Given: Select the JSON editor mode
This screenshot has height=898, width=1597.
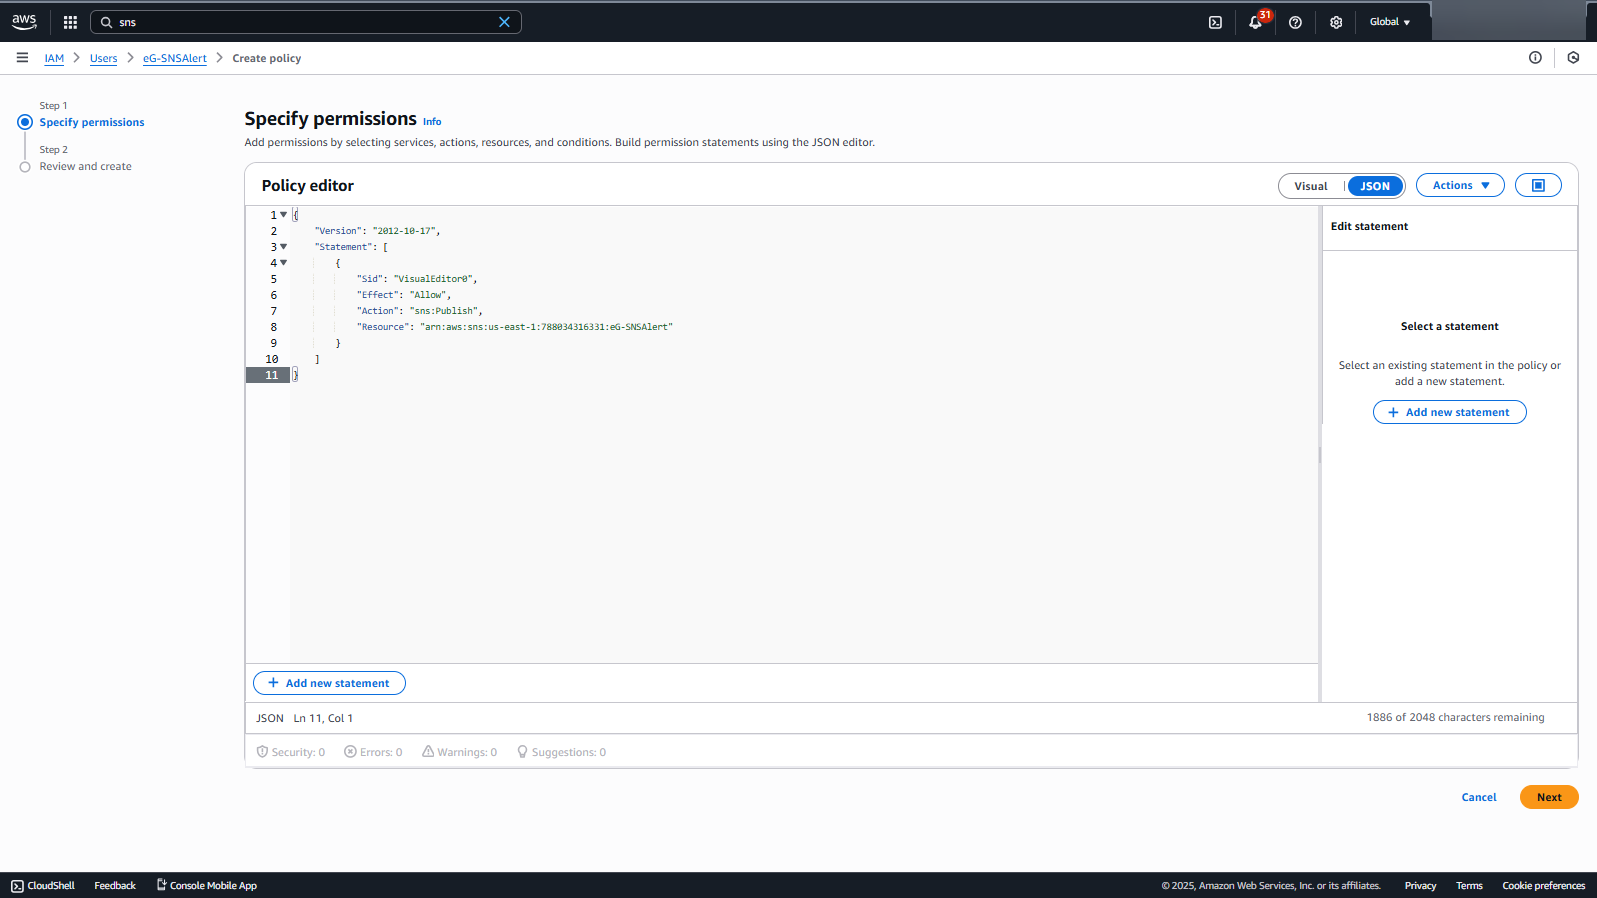Looking at the screenshot, I should click(1375, 186).
